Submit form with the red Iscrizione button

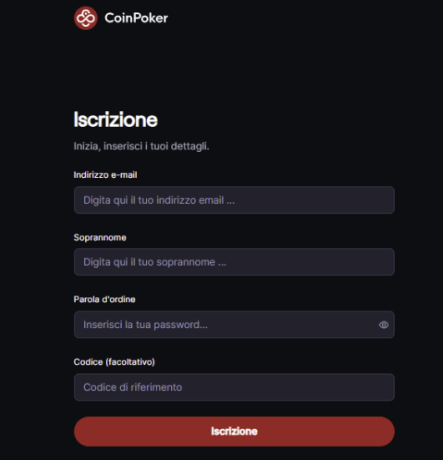tap(234, 431)
